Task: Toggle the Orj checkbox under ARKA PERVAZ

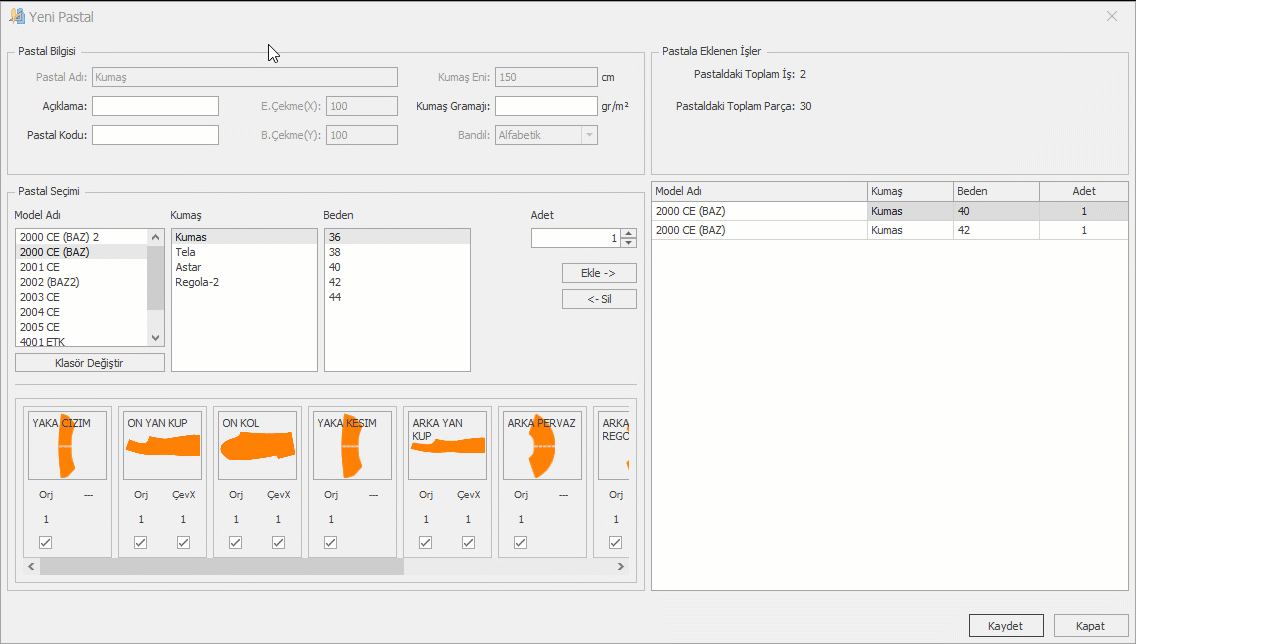Action: click(x=521, y=543)
